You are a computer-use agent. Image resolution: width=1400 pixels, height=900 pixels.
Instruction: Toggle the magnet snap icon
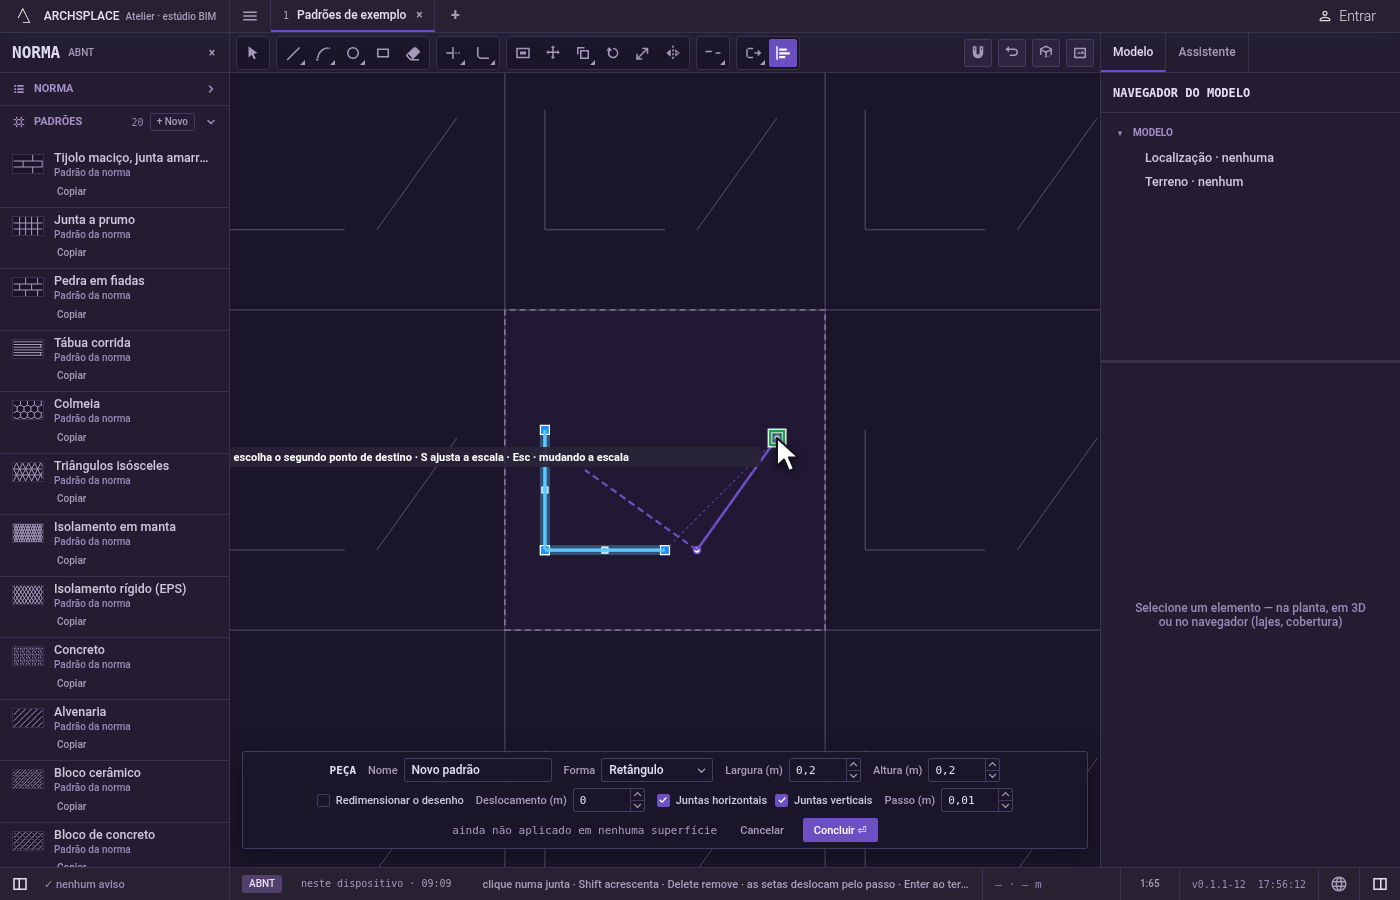point(978,52)
